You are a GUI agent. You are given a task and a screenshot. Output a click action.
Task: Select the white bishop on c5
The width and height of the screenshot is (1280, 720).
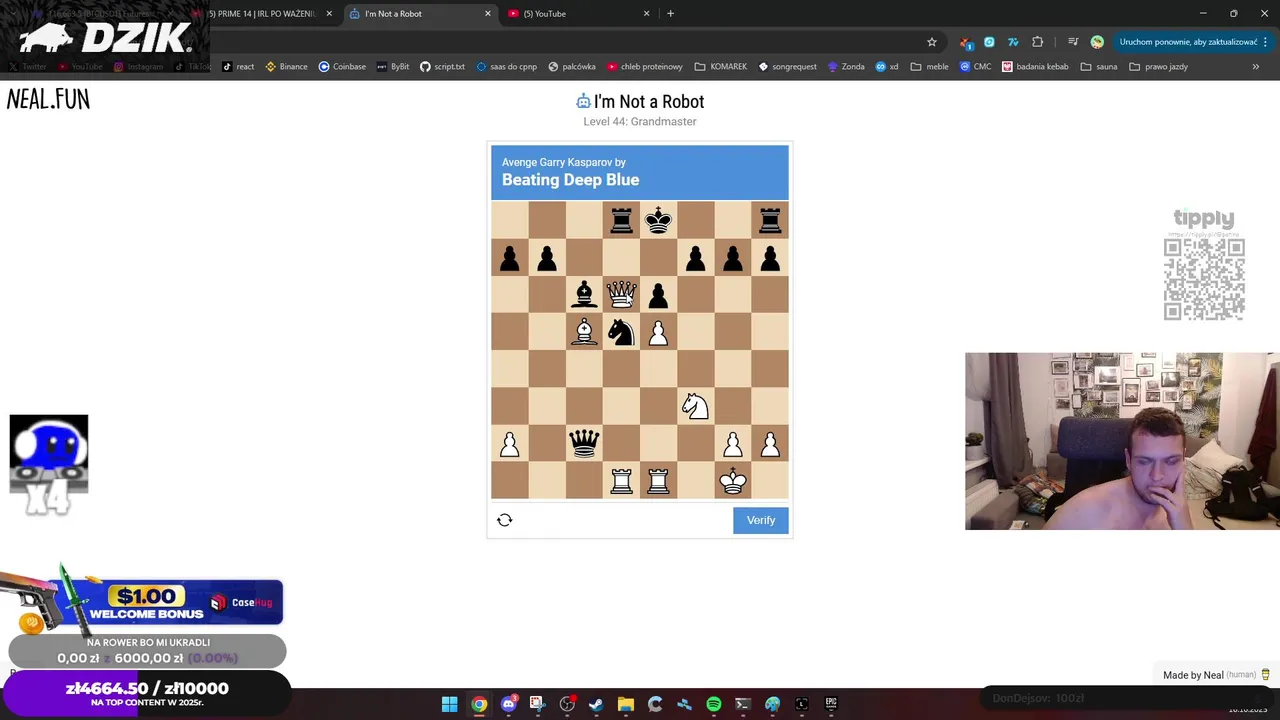(x=584, y=331)
